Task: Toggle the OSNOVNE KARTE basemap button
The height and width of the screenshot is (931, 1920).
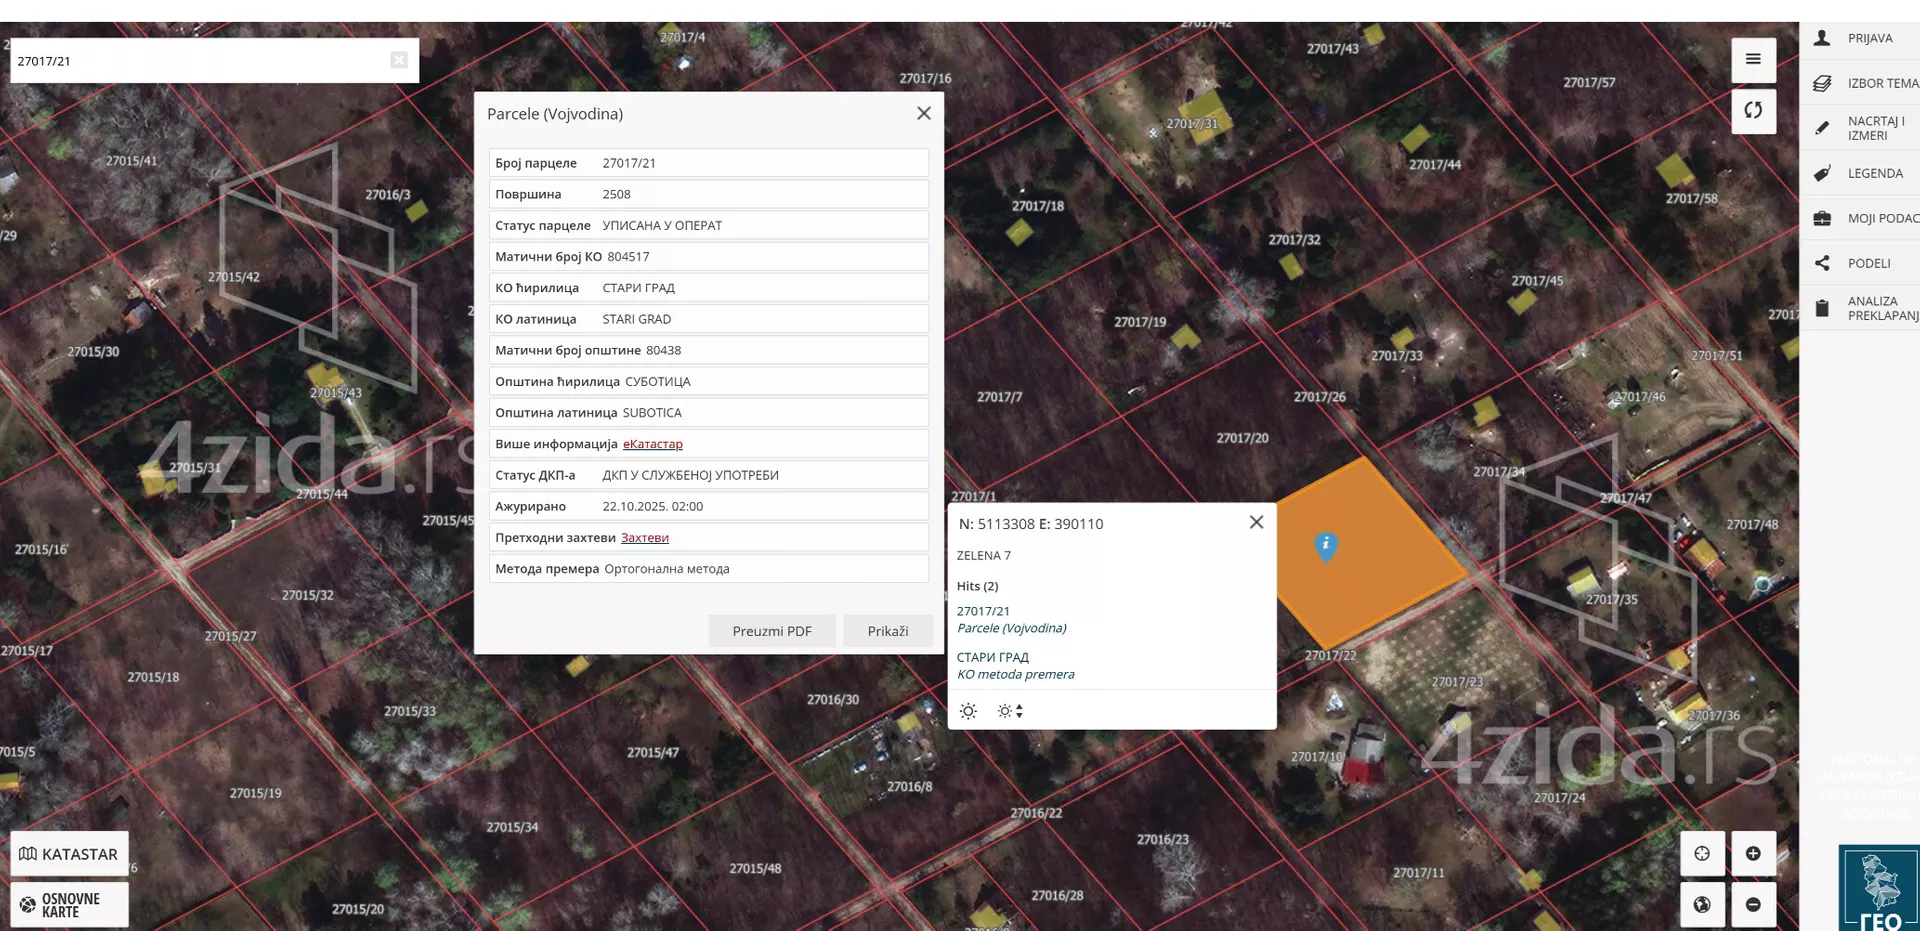Action: (x=69, y=905)
